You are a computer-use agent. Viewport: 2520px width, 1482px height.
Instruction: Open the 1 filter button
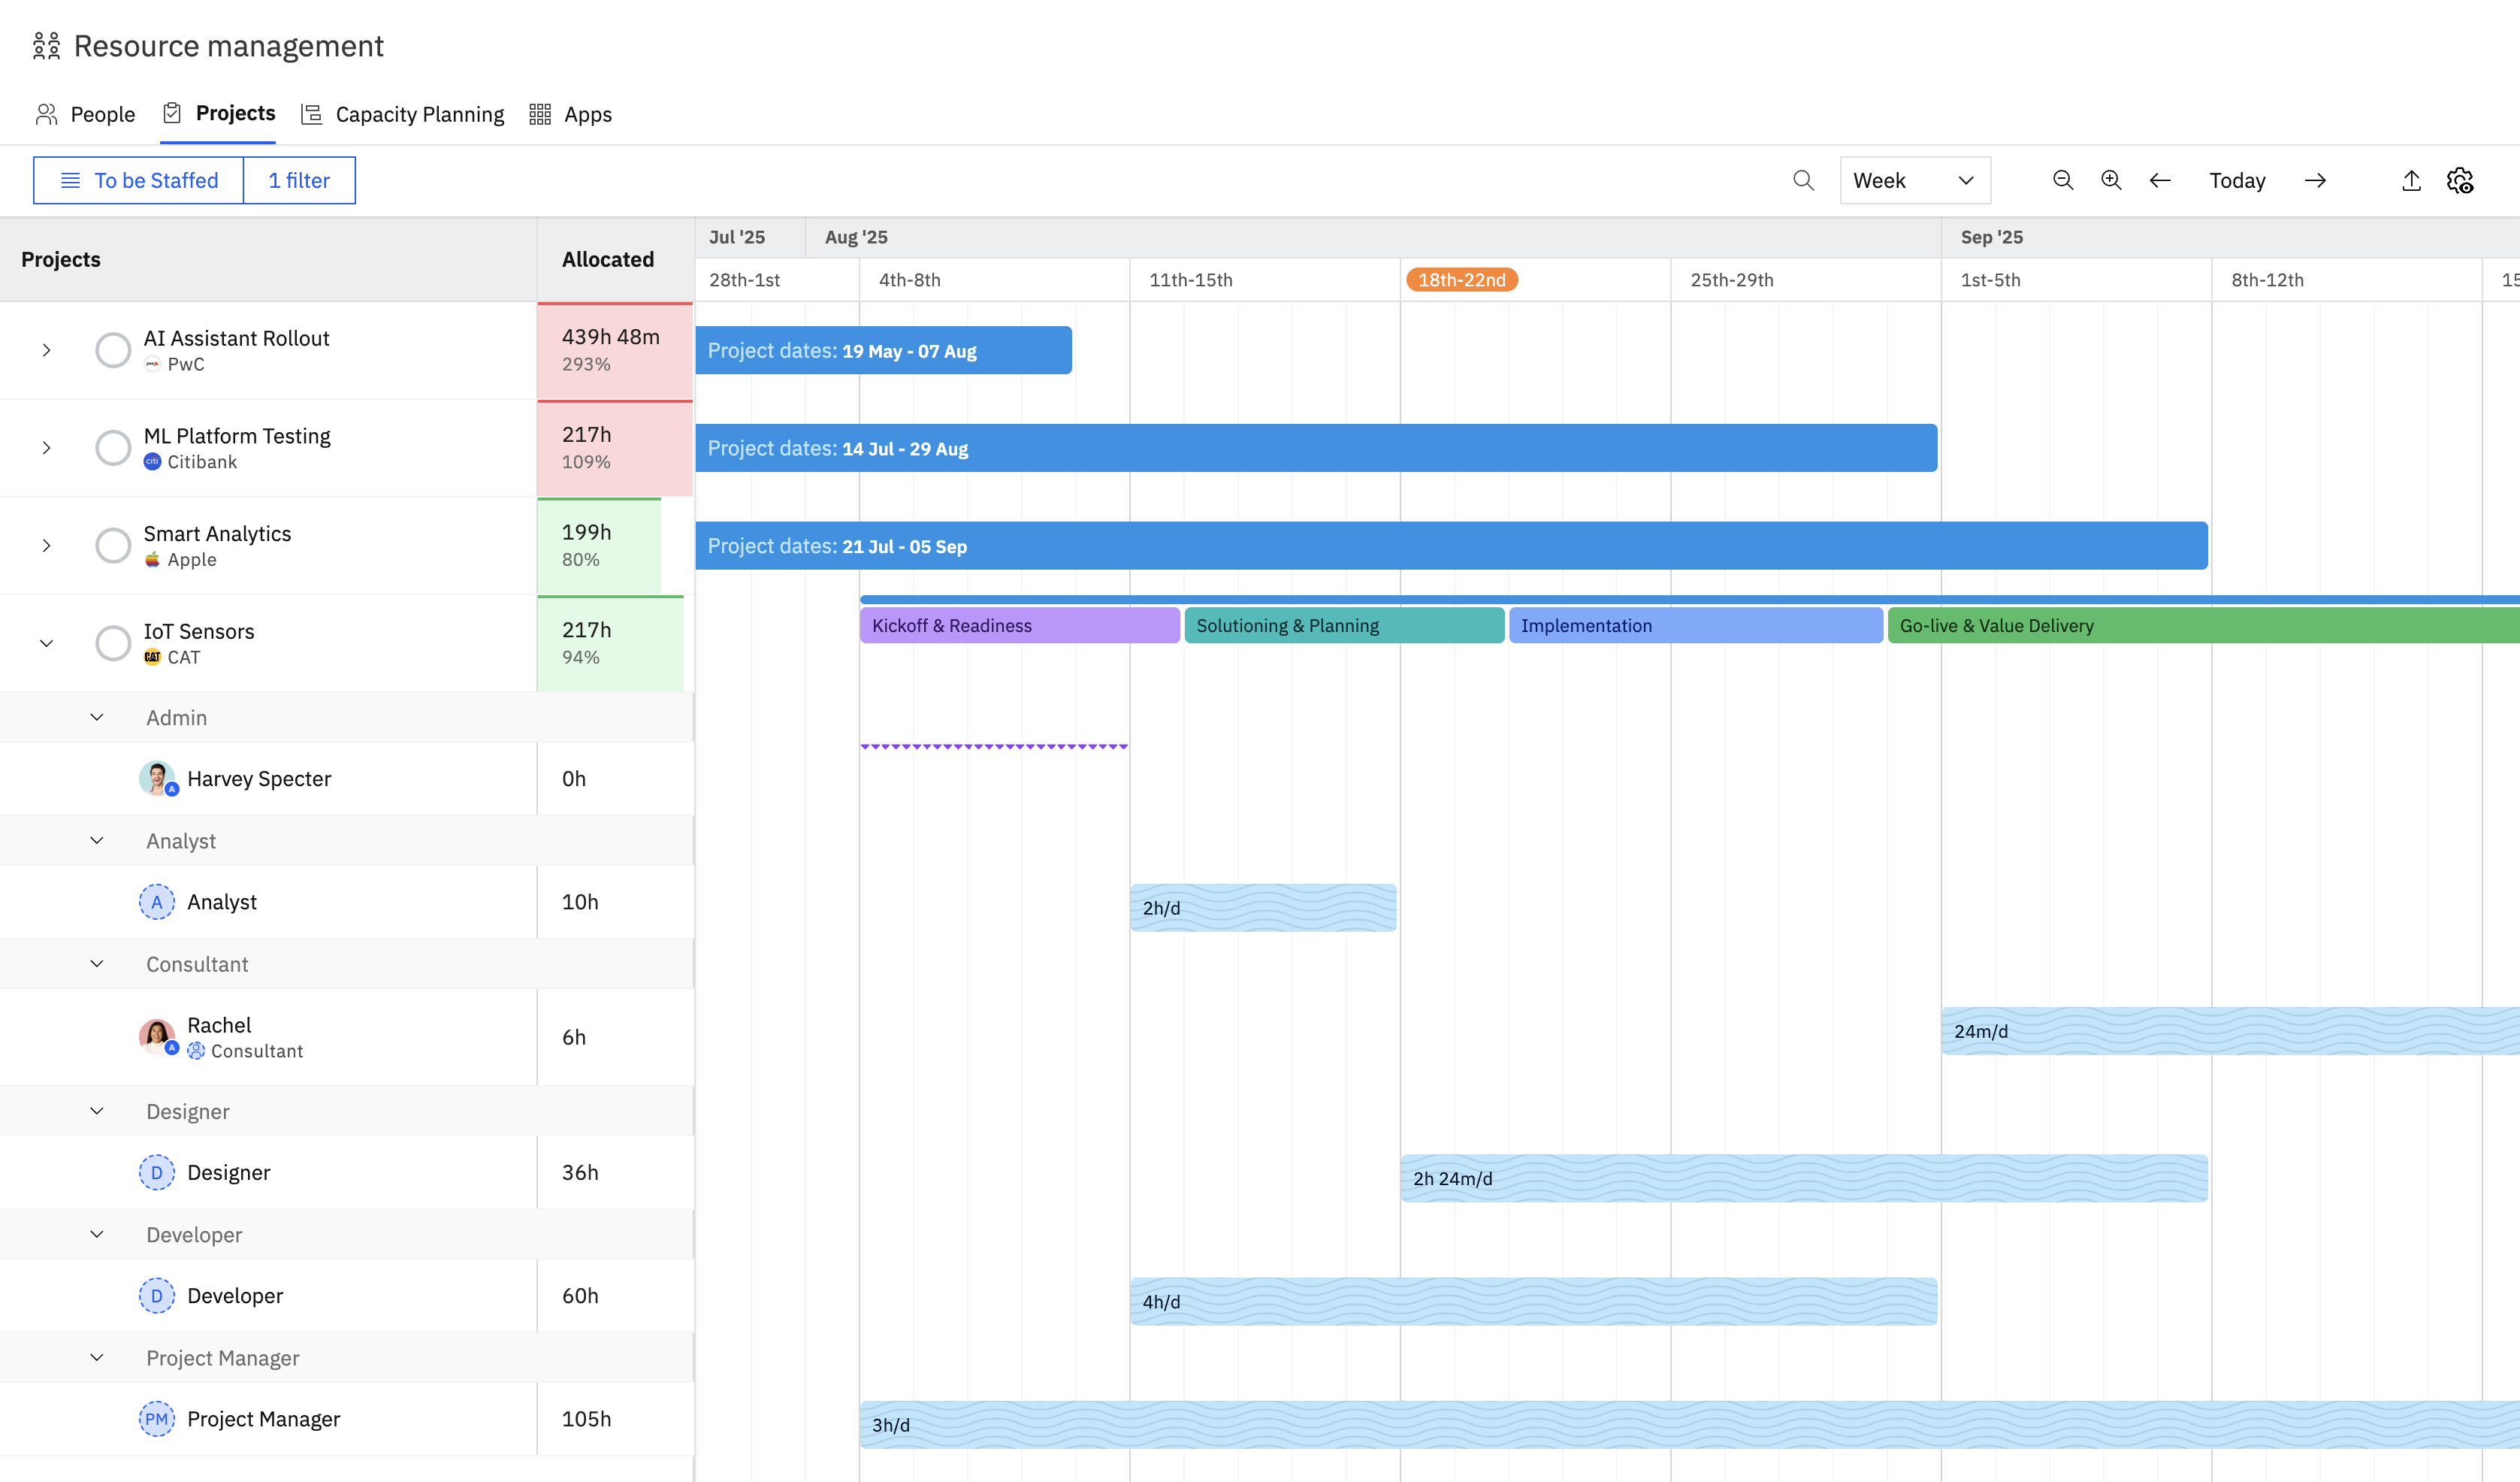click(299, 180)
